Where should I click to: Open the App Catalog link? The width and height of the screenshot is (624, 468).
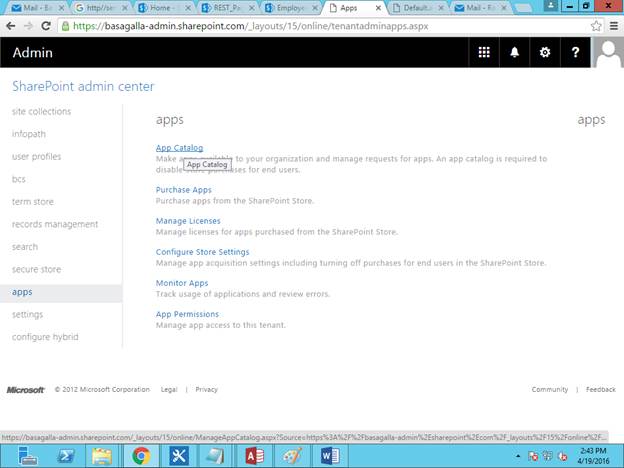coord(179,148)
